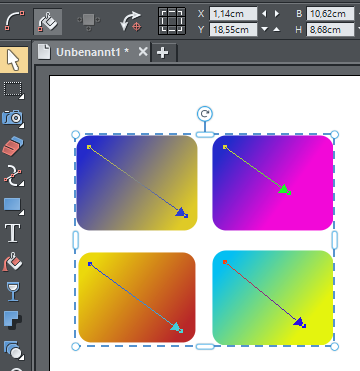Click the Y position field 18,55cm
The width and height of the screenshot is (360, 371).
(233, 30)
